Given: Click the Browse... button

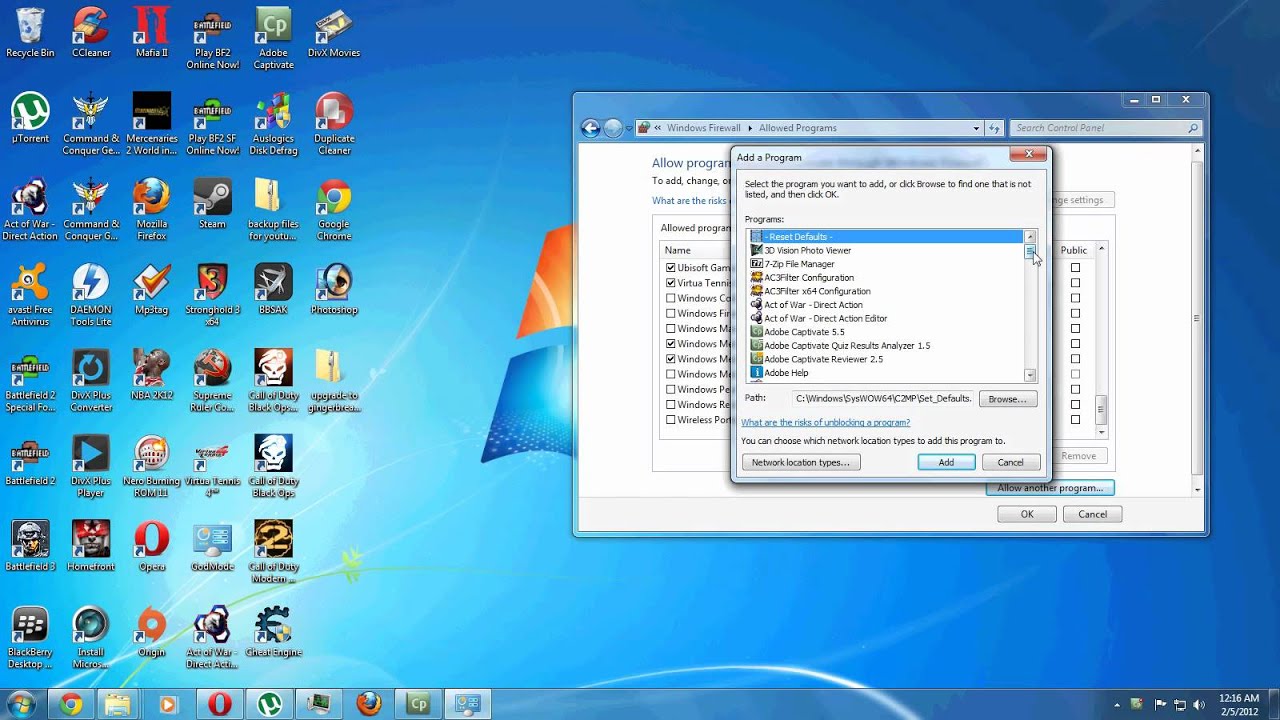Looking at the screenshot, I should click(1007, 399).
